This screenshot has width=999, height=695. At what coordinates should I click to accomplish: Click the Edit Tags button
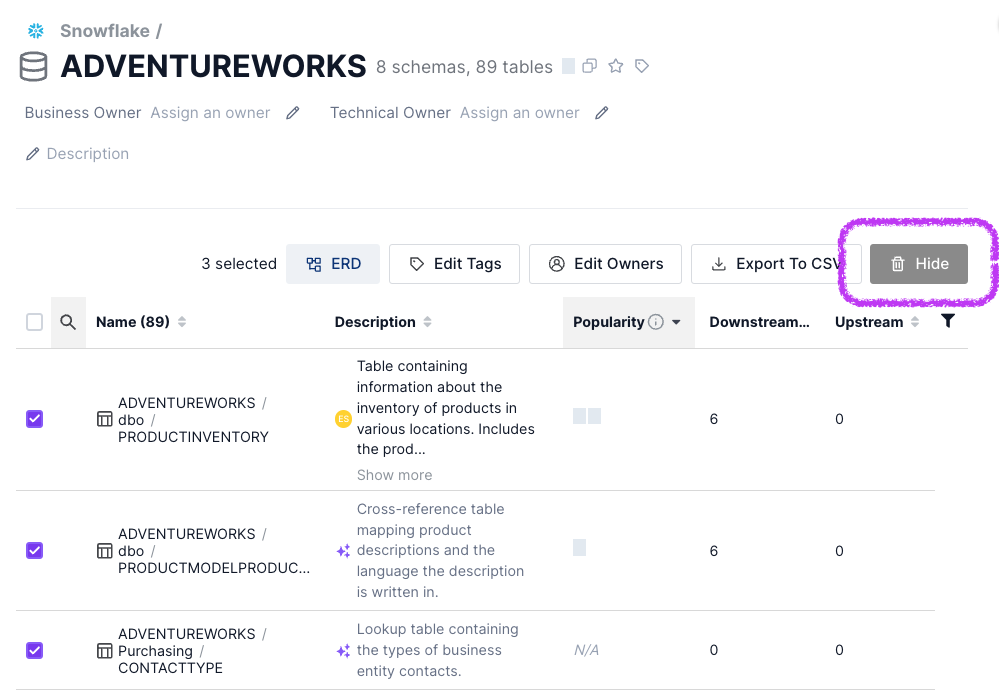(x=454, y=264)
